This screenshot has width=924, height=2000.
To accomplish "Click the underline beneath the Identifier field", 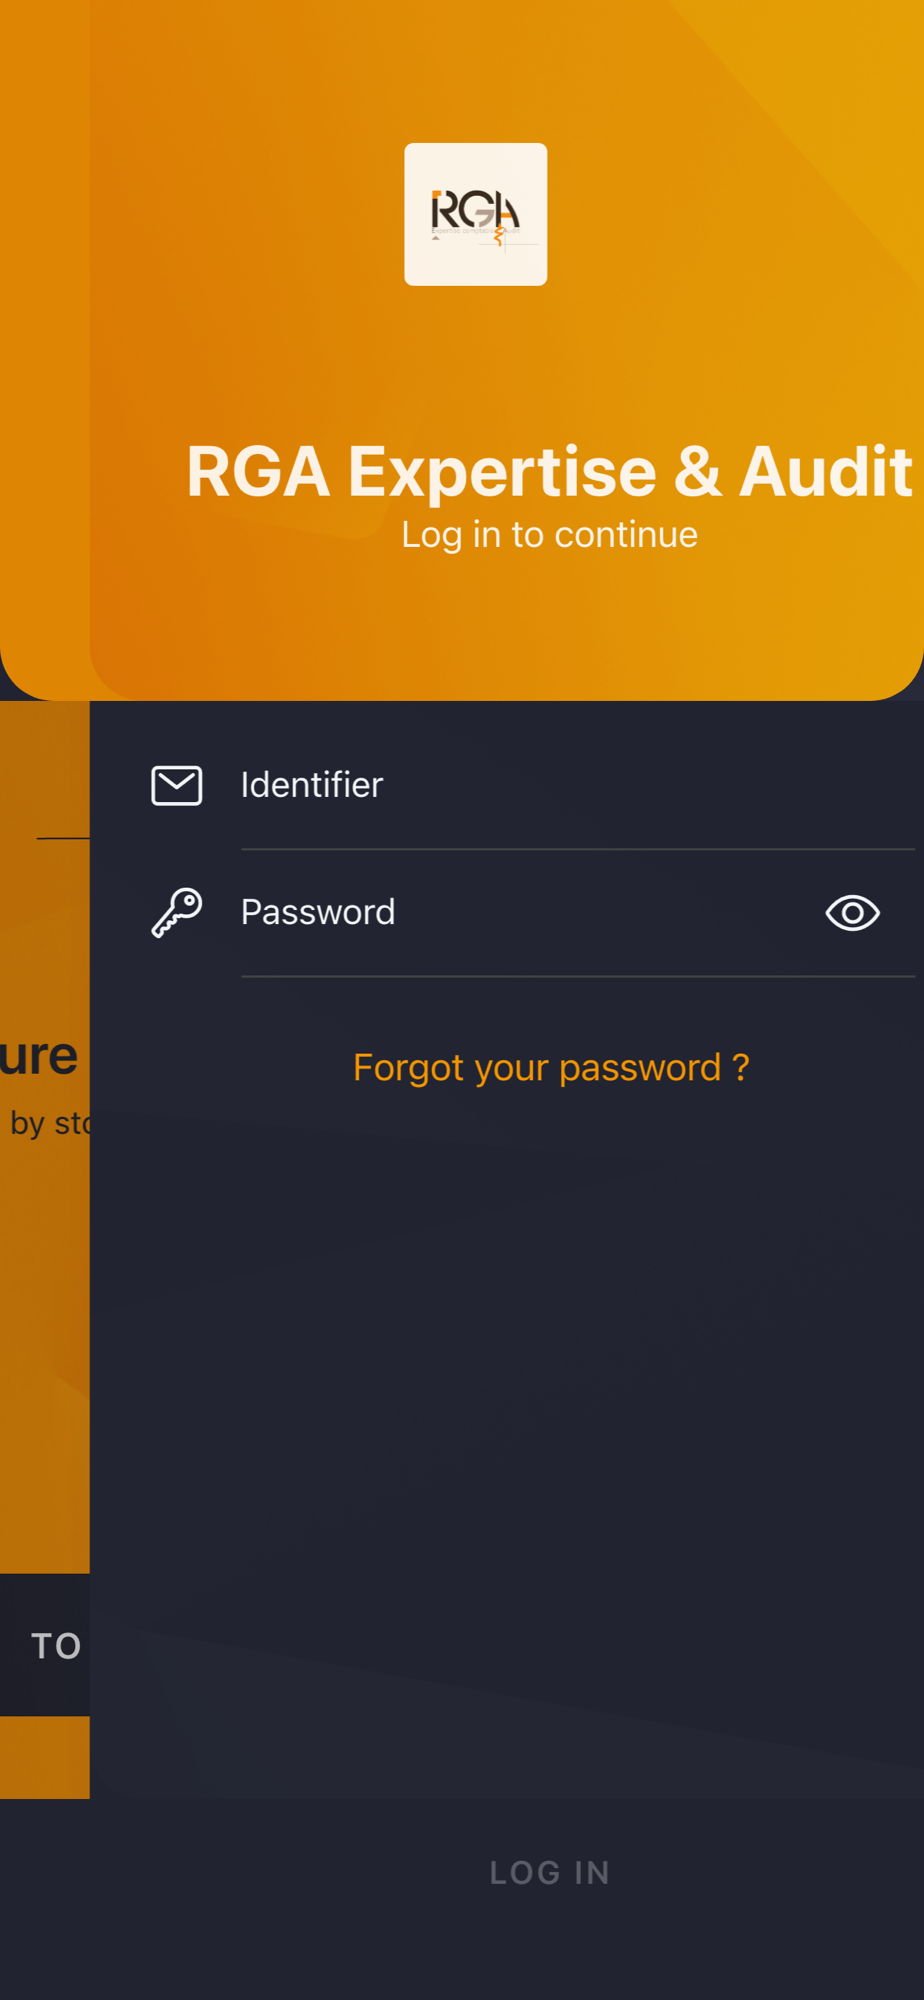I will coord(578,849).
